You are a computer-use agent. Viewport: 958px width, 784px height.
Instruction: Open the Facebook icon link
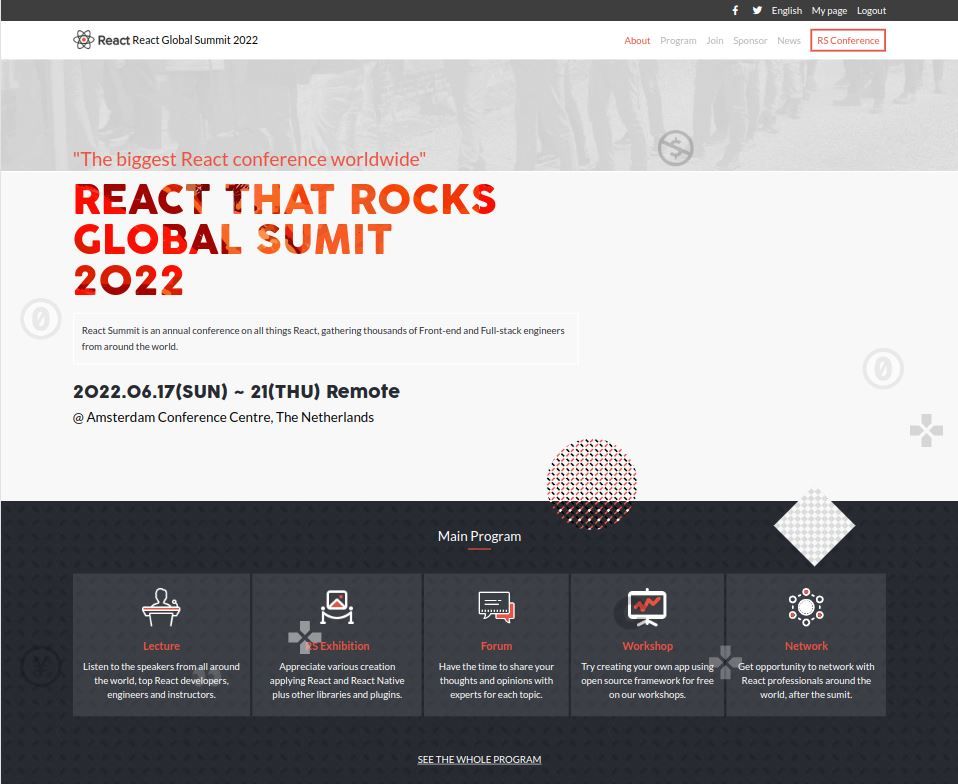(x=735, y=10)
